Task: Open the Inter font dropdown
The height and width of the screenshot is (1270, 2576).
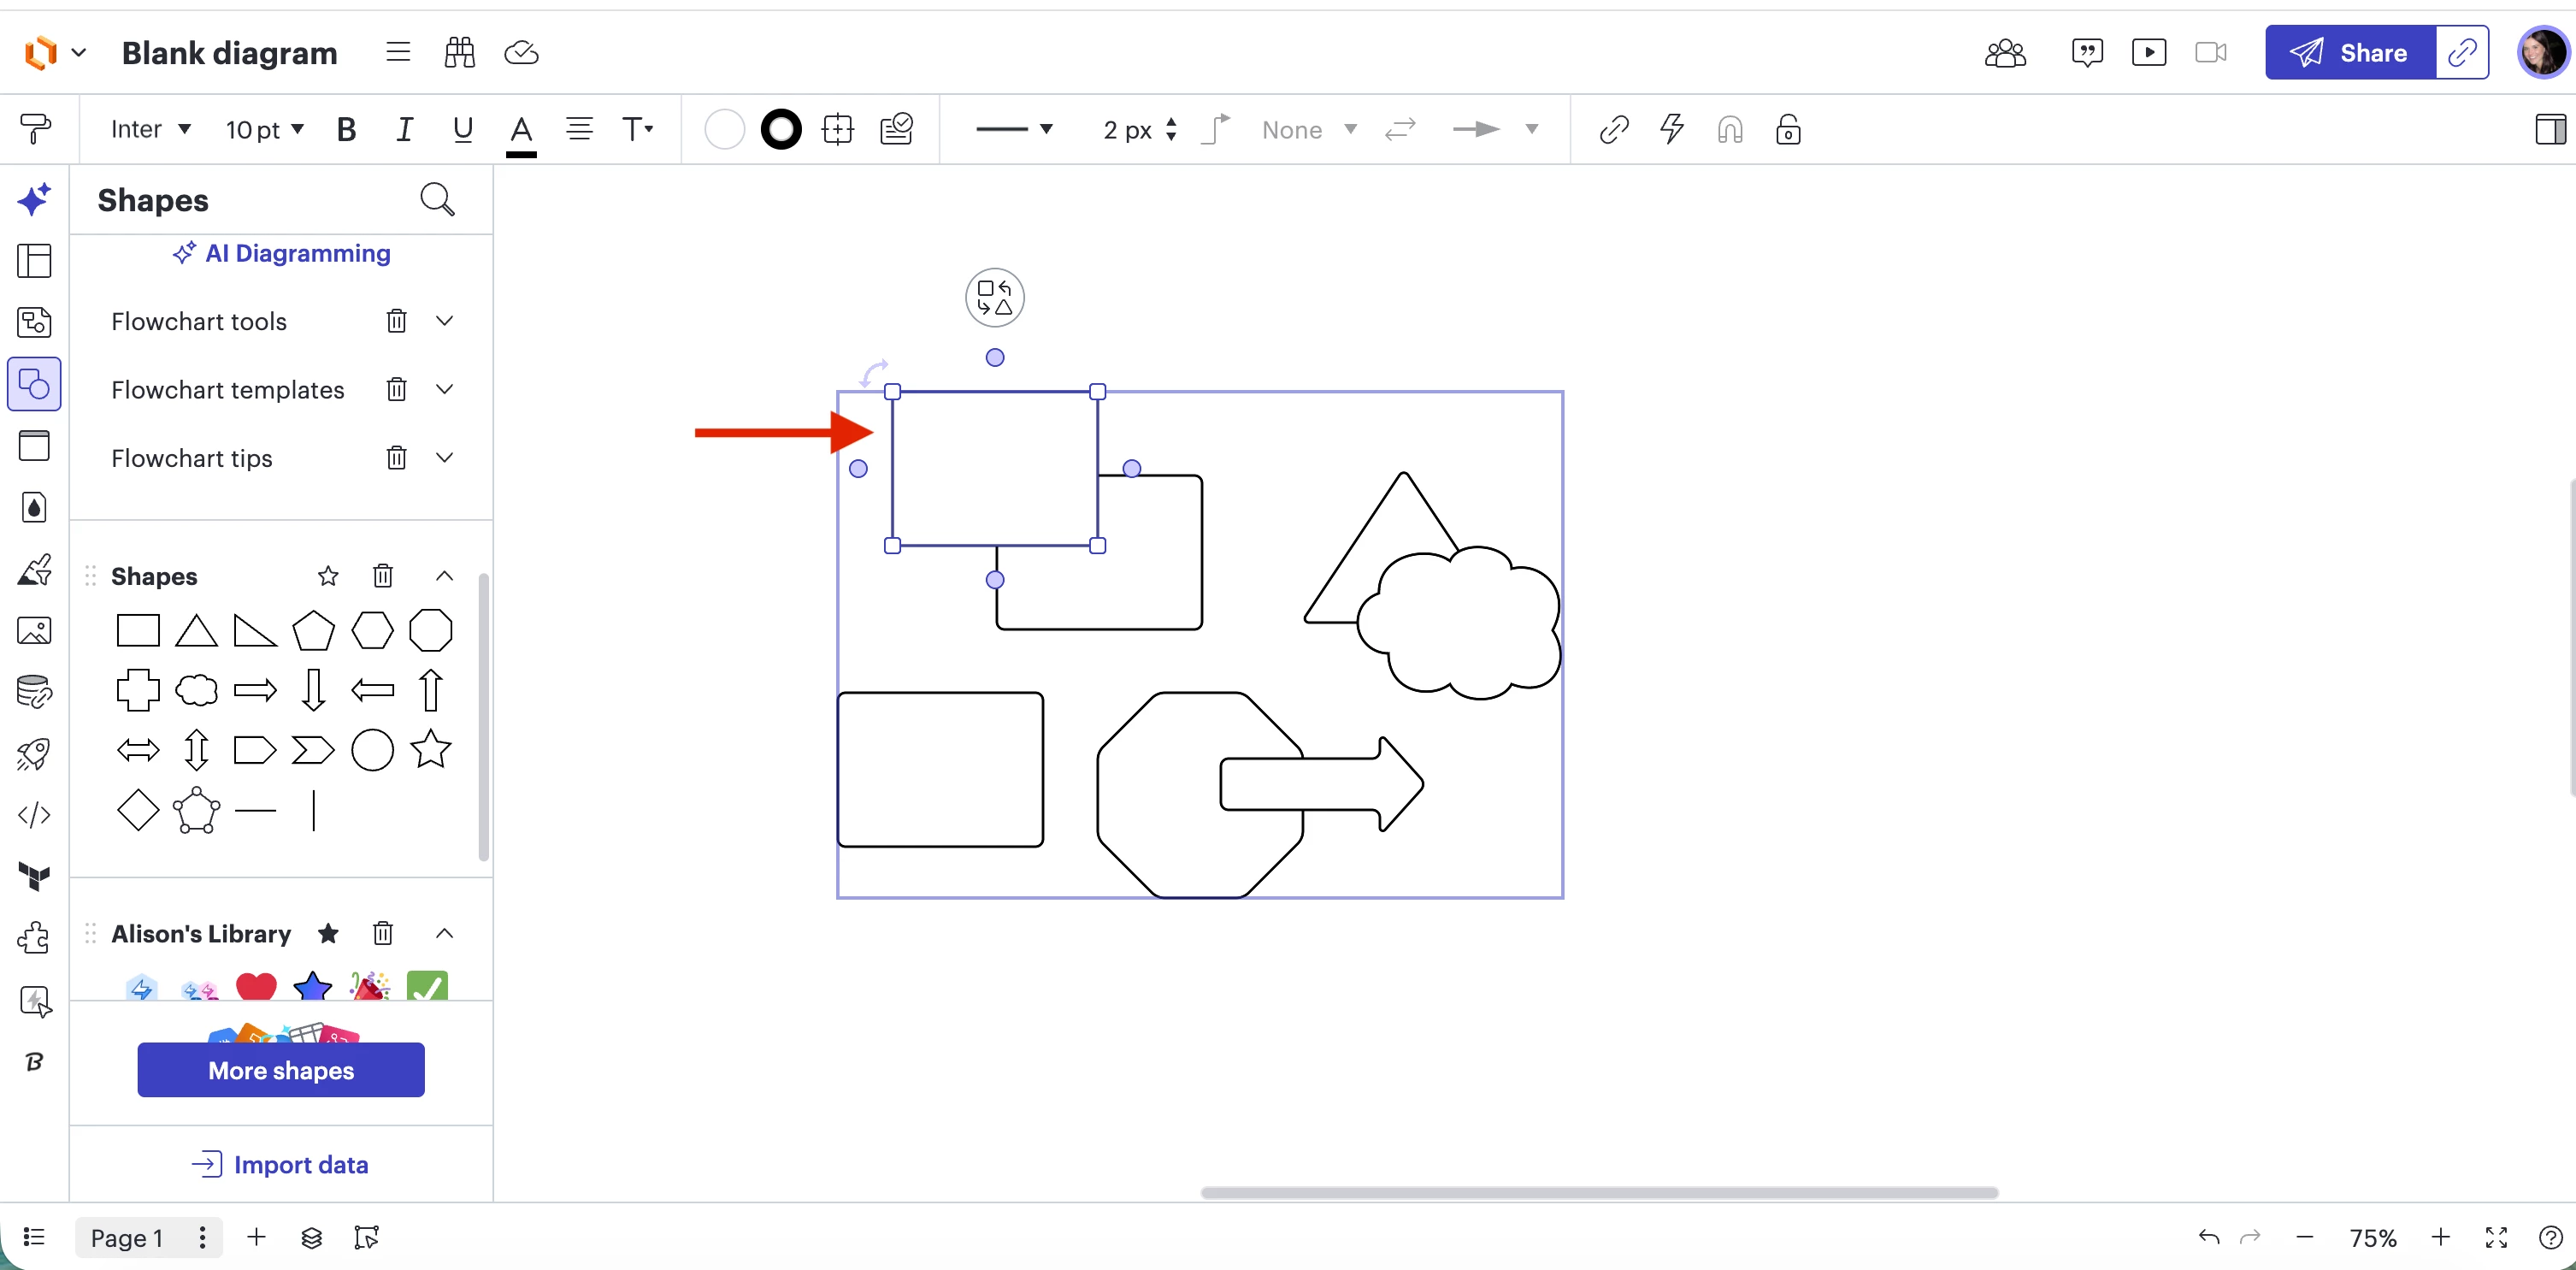Action: [150, 130]
